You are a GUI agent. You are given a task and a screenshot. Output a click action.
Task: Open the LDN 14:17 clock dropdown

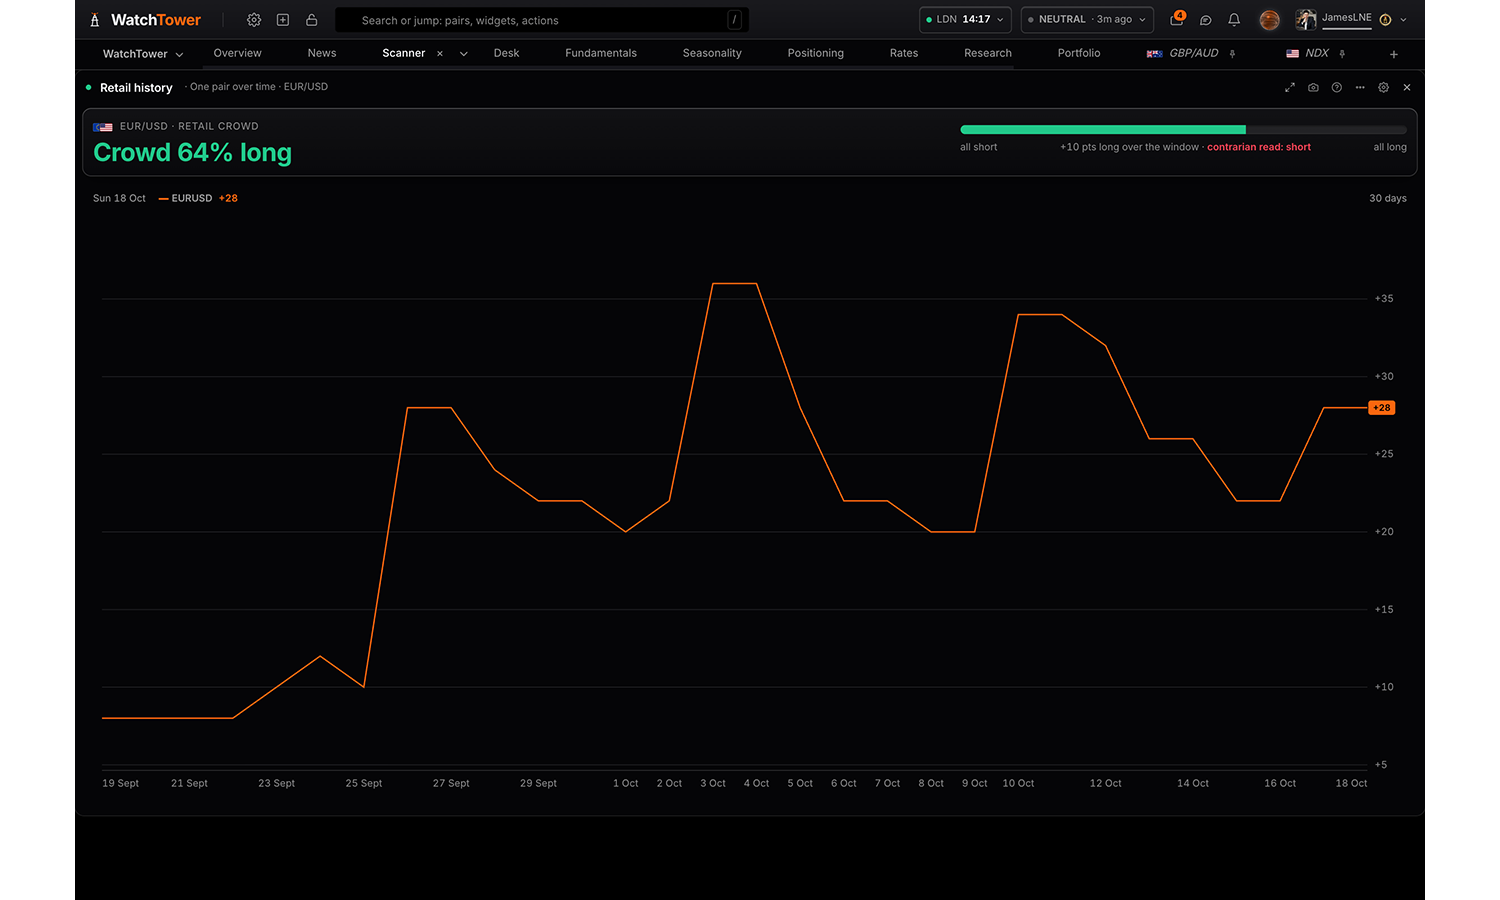pyautogui.click(x=965, y=20)
